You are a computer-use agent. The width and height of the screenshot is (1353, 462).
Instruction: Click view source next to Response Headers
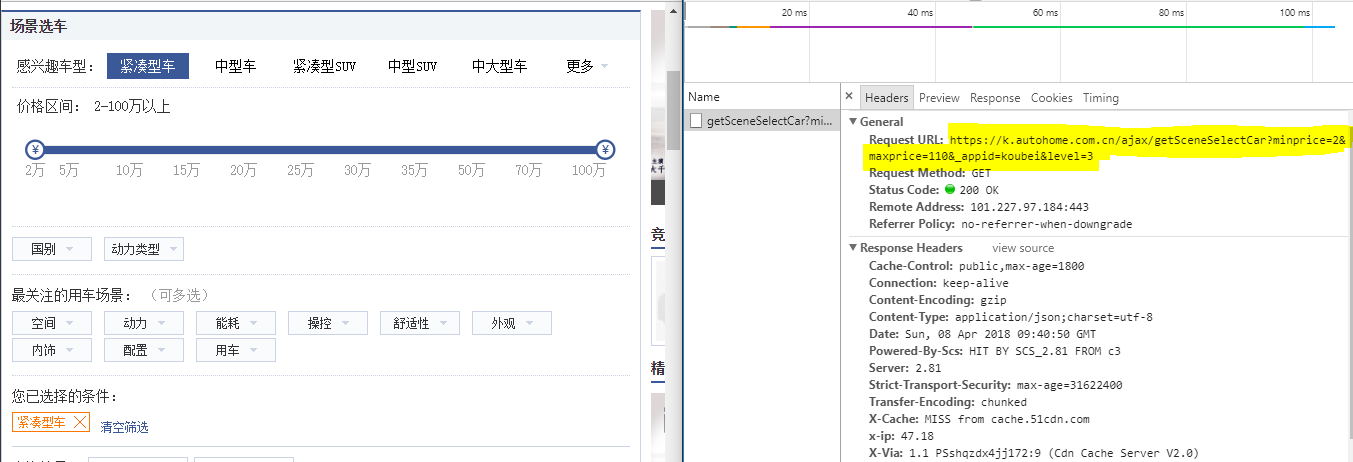tap(1023, 248)
